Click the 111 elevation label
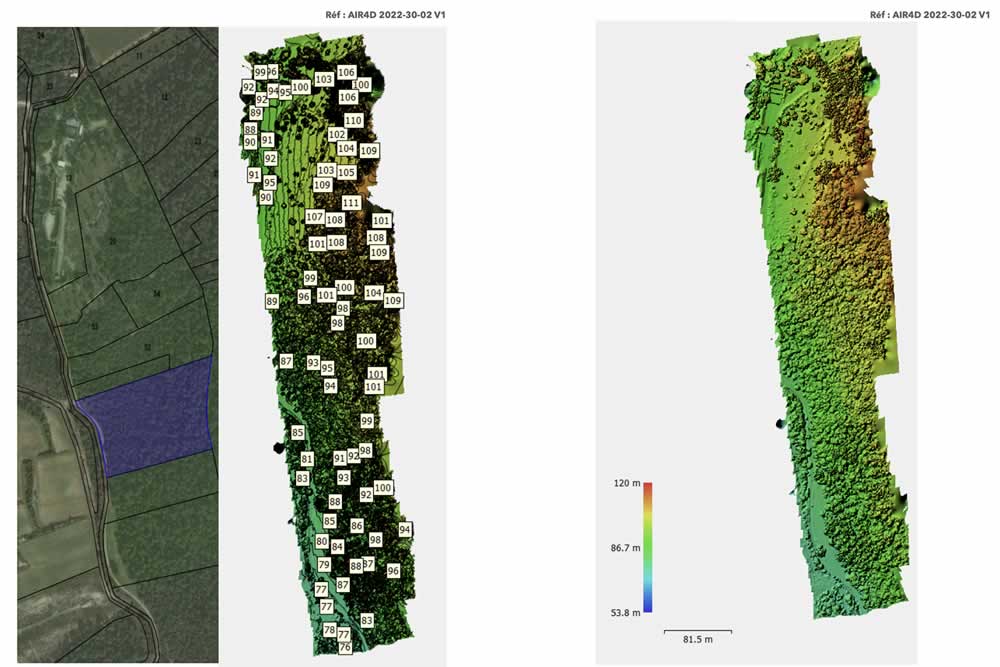 [351, 203]
